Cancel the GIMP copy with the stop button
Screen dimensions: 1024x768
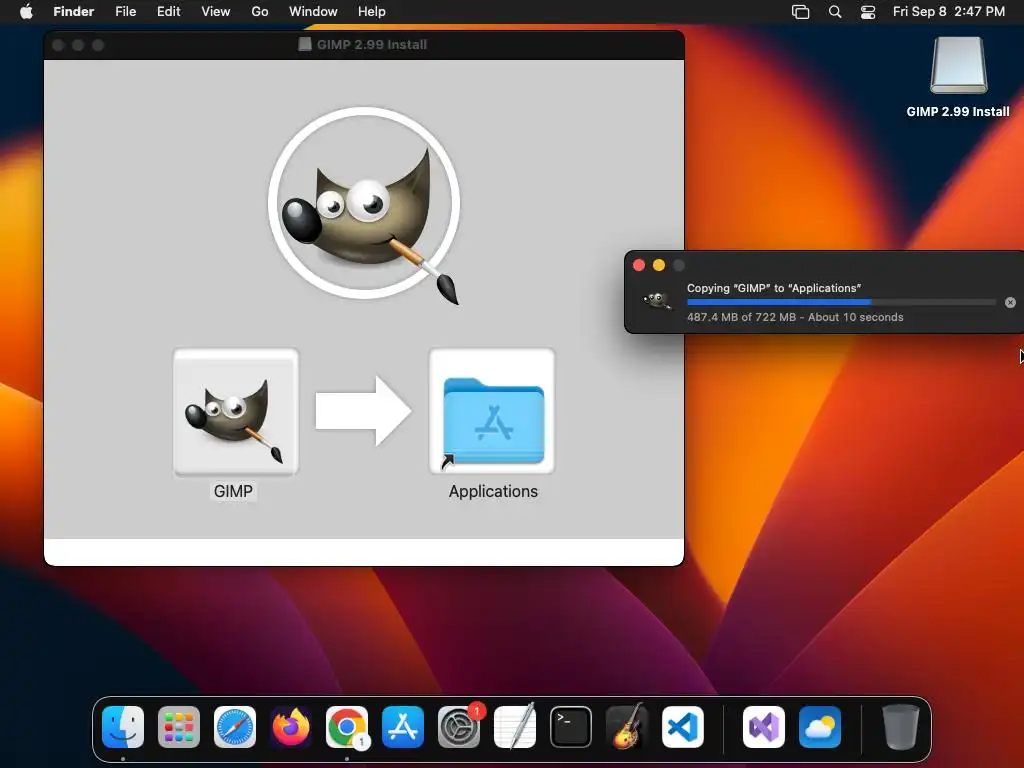point(1010,302)
